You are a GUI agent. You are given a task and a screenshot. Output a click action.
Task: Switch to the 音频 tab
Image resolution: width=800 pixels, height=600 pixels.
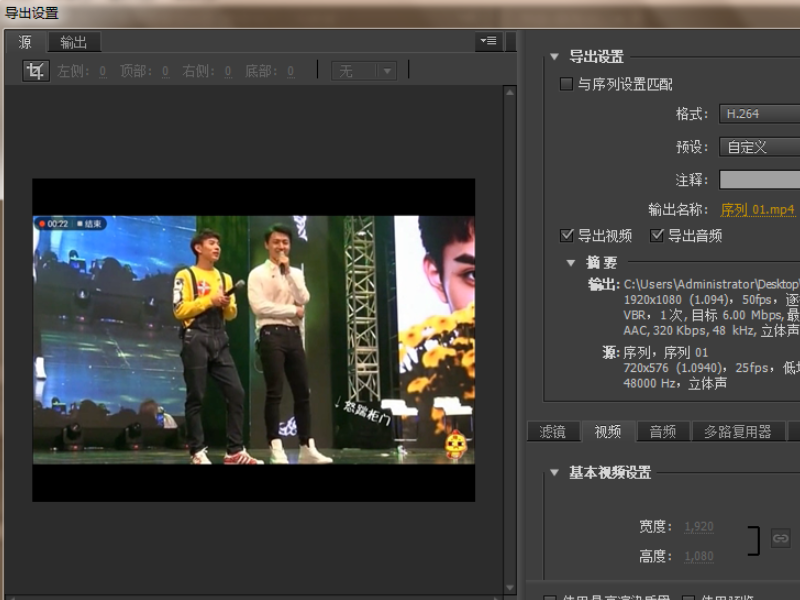(x=662, y=432)
